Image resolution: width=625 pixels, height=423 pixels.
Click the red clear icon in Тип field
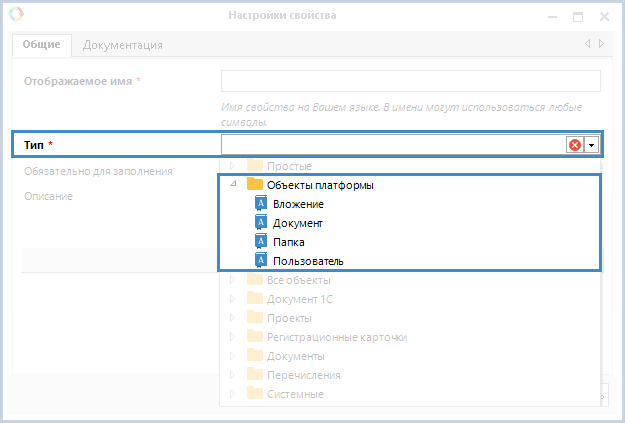coord(575,145)
